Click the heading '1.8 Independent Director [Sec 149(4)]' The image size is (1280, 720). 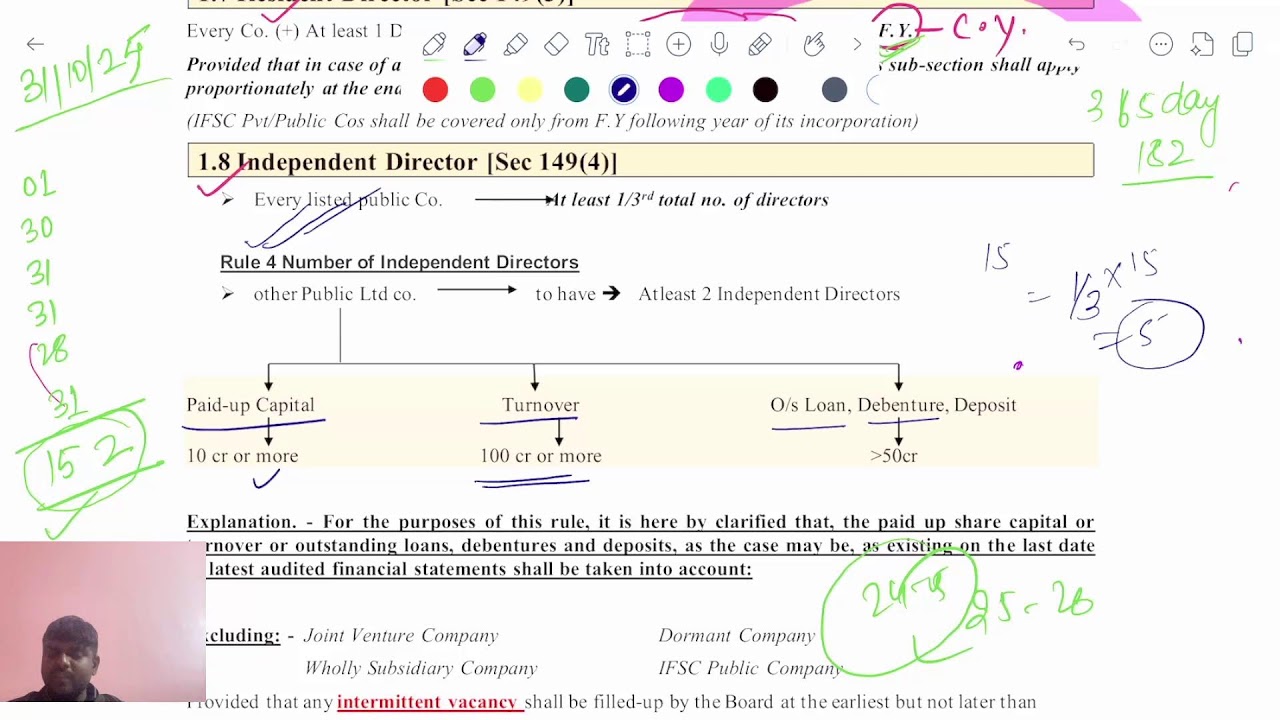pos(407,161)
